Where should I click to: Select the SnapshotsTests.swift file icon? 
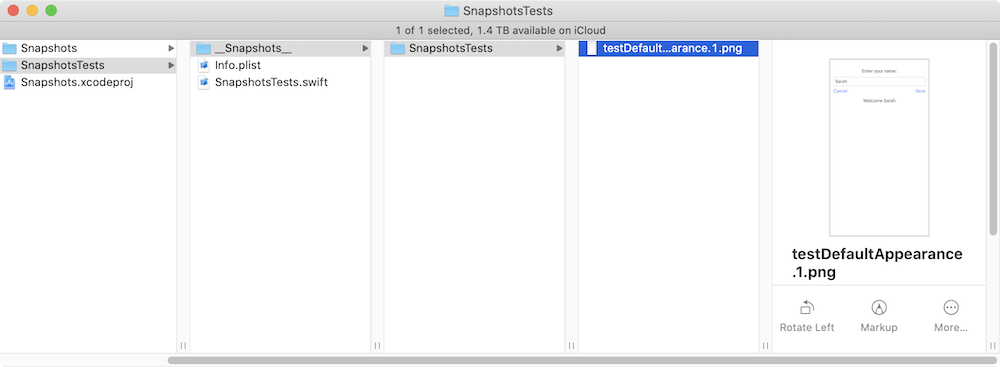(x=204, y=82)
